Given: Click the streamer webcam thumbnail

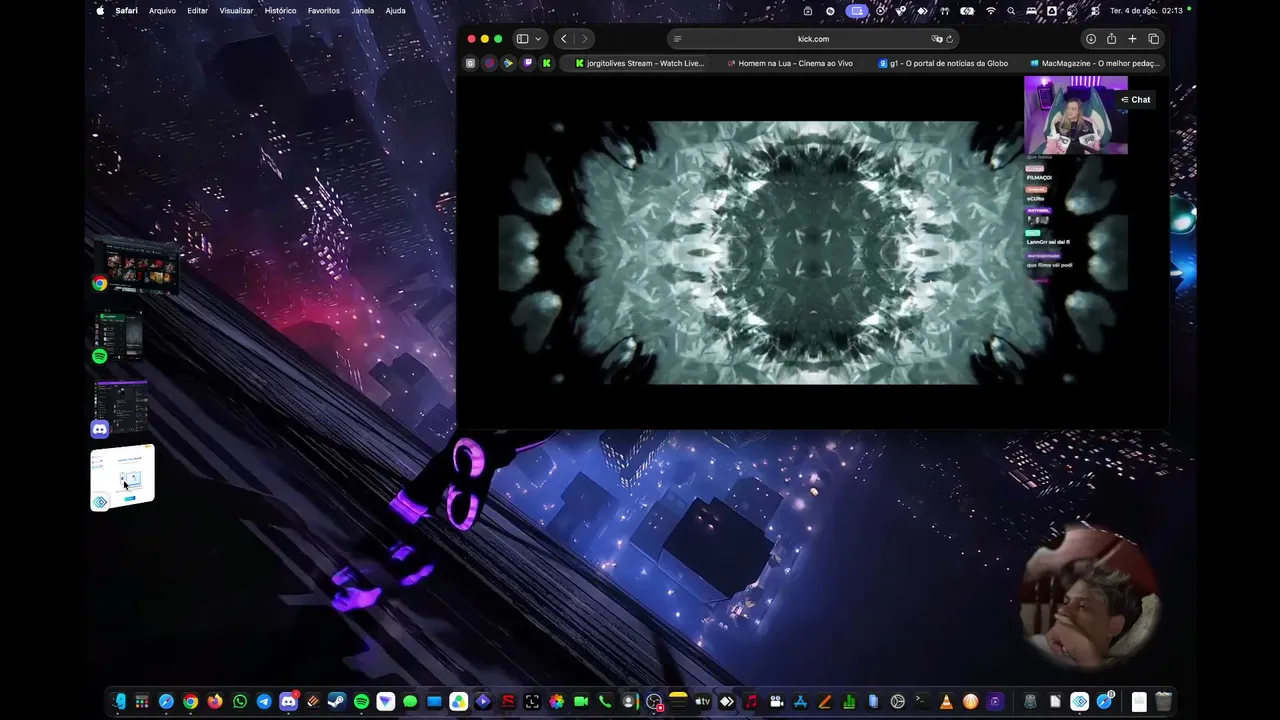Looking at the screenshot, I should tap(1076, 115).
